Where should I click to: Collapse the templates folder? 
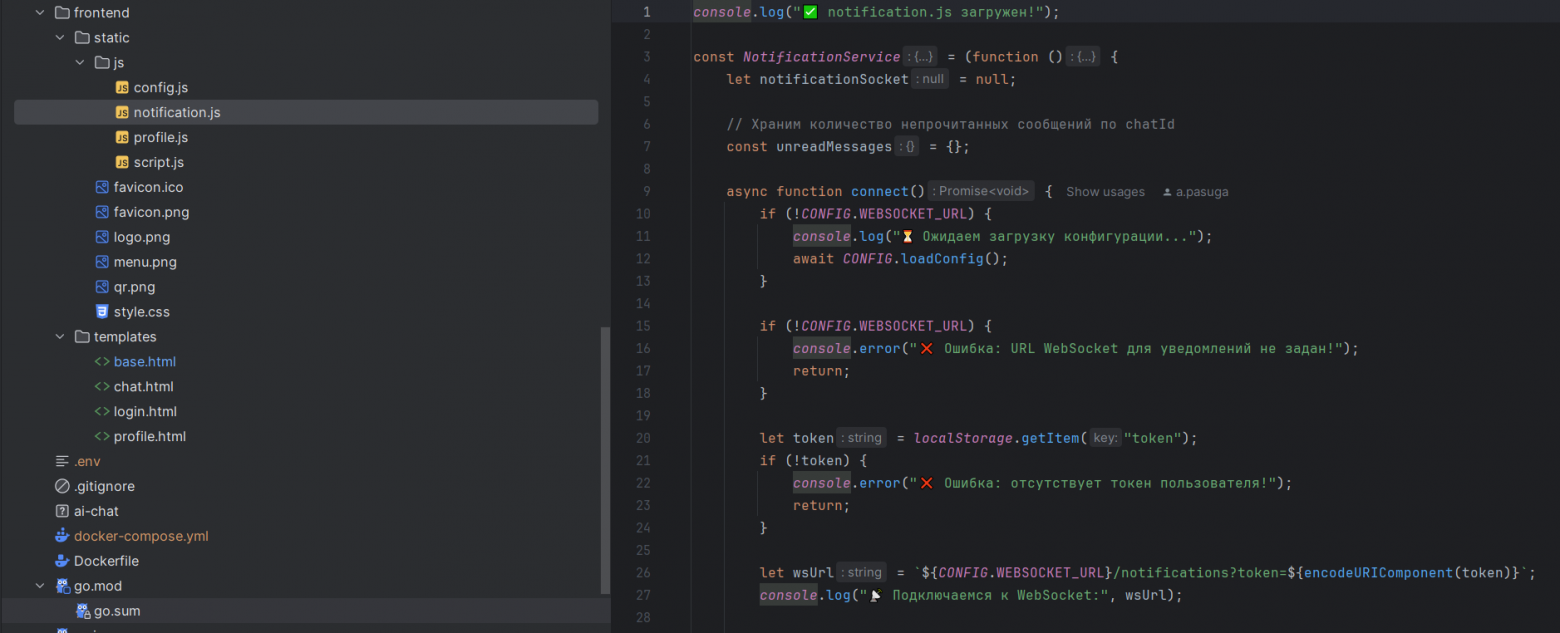tap(60, 337)
